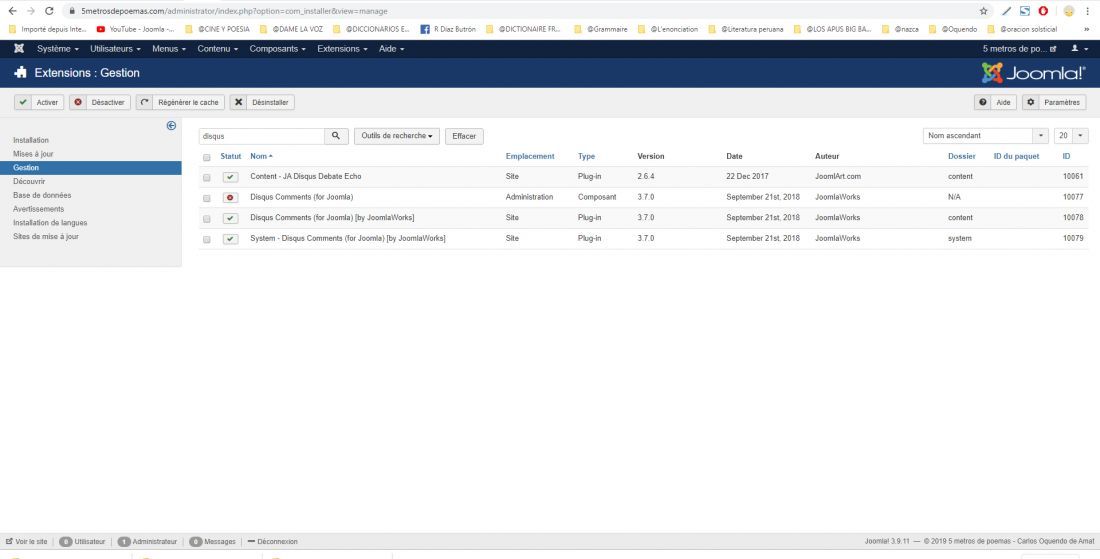
Task: Open the Aide menu in top bar
Action: [x=391, y=49]
